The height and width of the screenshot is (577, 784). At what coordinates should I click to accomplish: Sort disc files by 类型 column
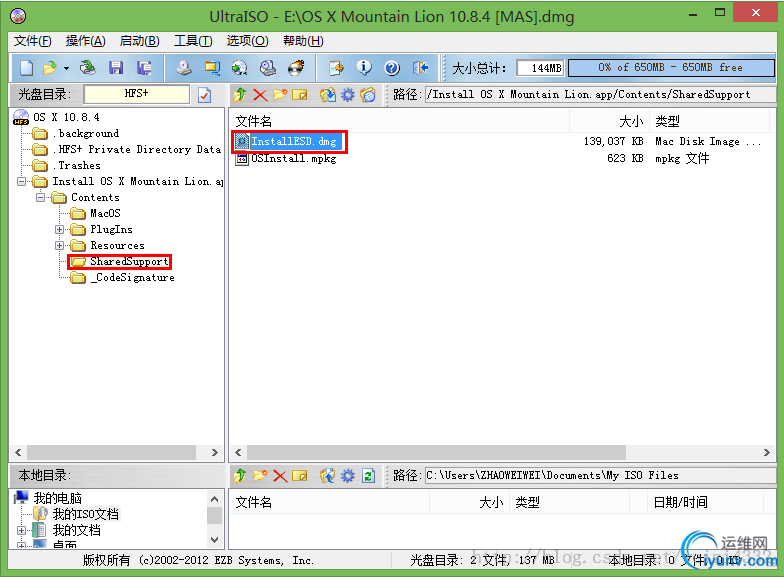point(708,121)
